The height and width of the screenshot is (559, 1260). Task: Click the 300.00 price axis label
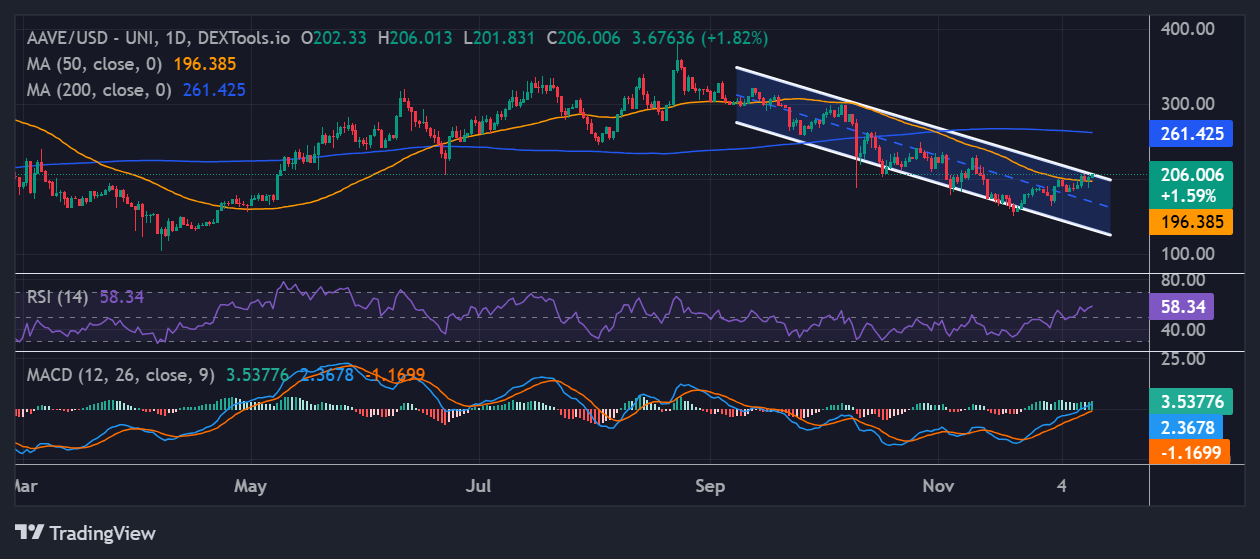pos(1187,104)
